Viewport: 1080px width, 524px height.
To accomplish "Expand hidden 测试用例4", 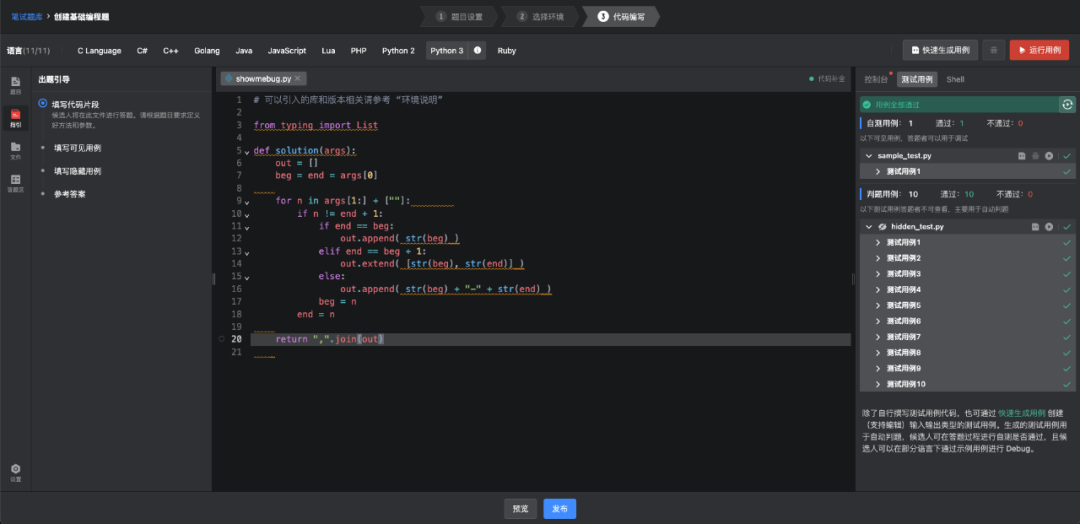I will [x=878, y=289].
